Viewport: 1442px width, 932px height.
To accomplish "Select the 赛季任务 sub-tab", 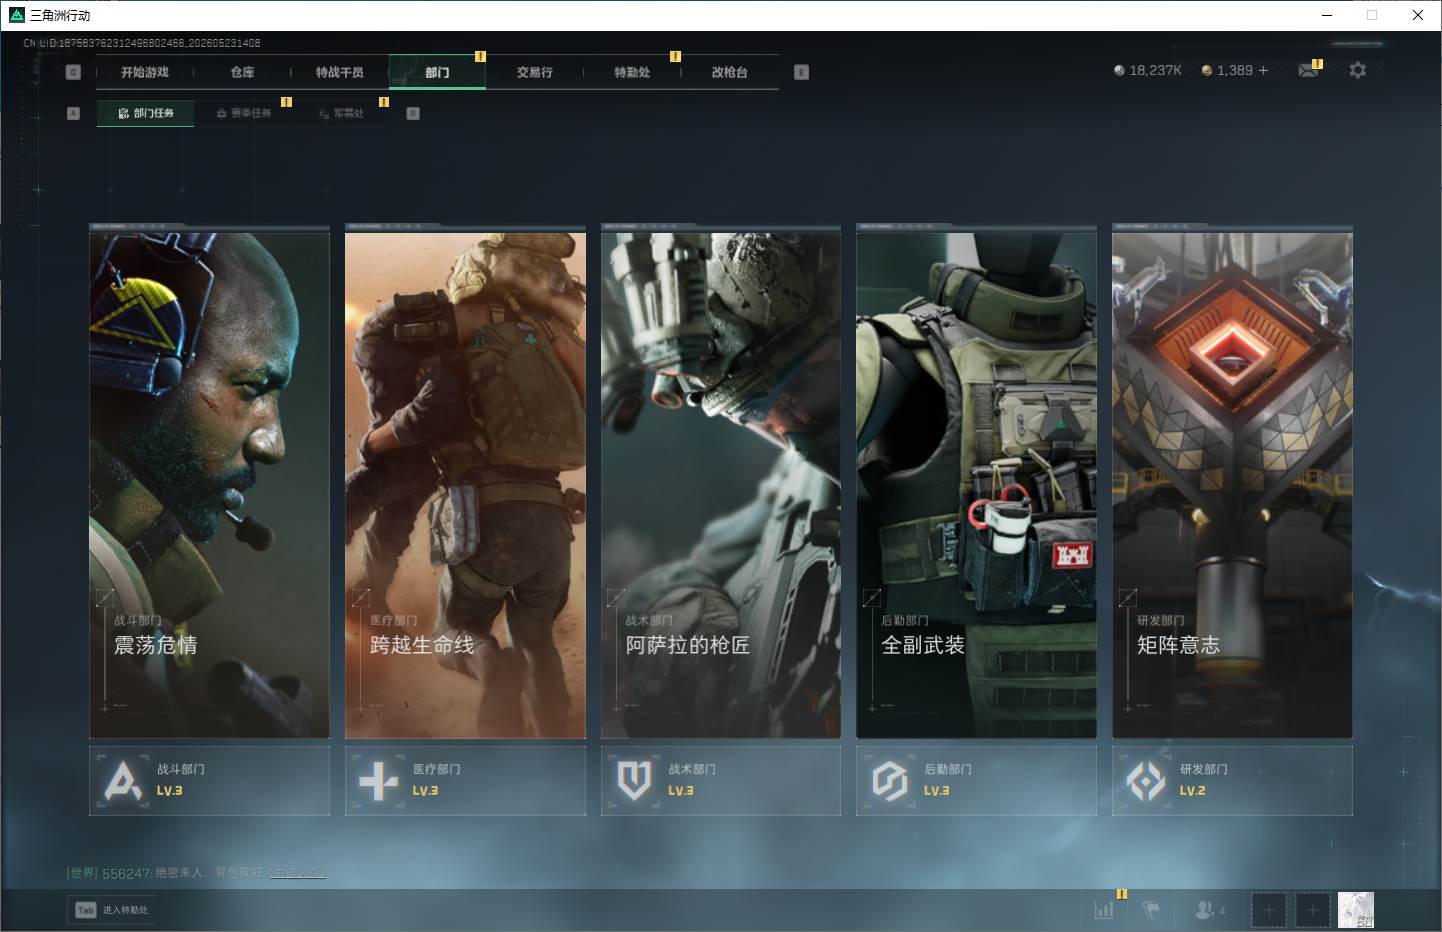I will coord(244,113).
